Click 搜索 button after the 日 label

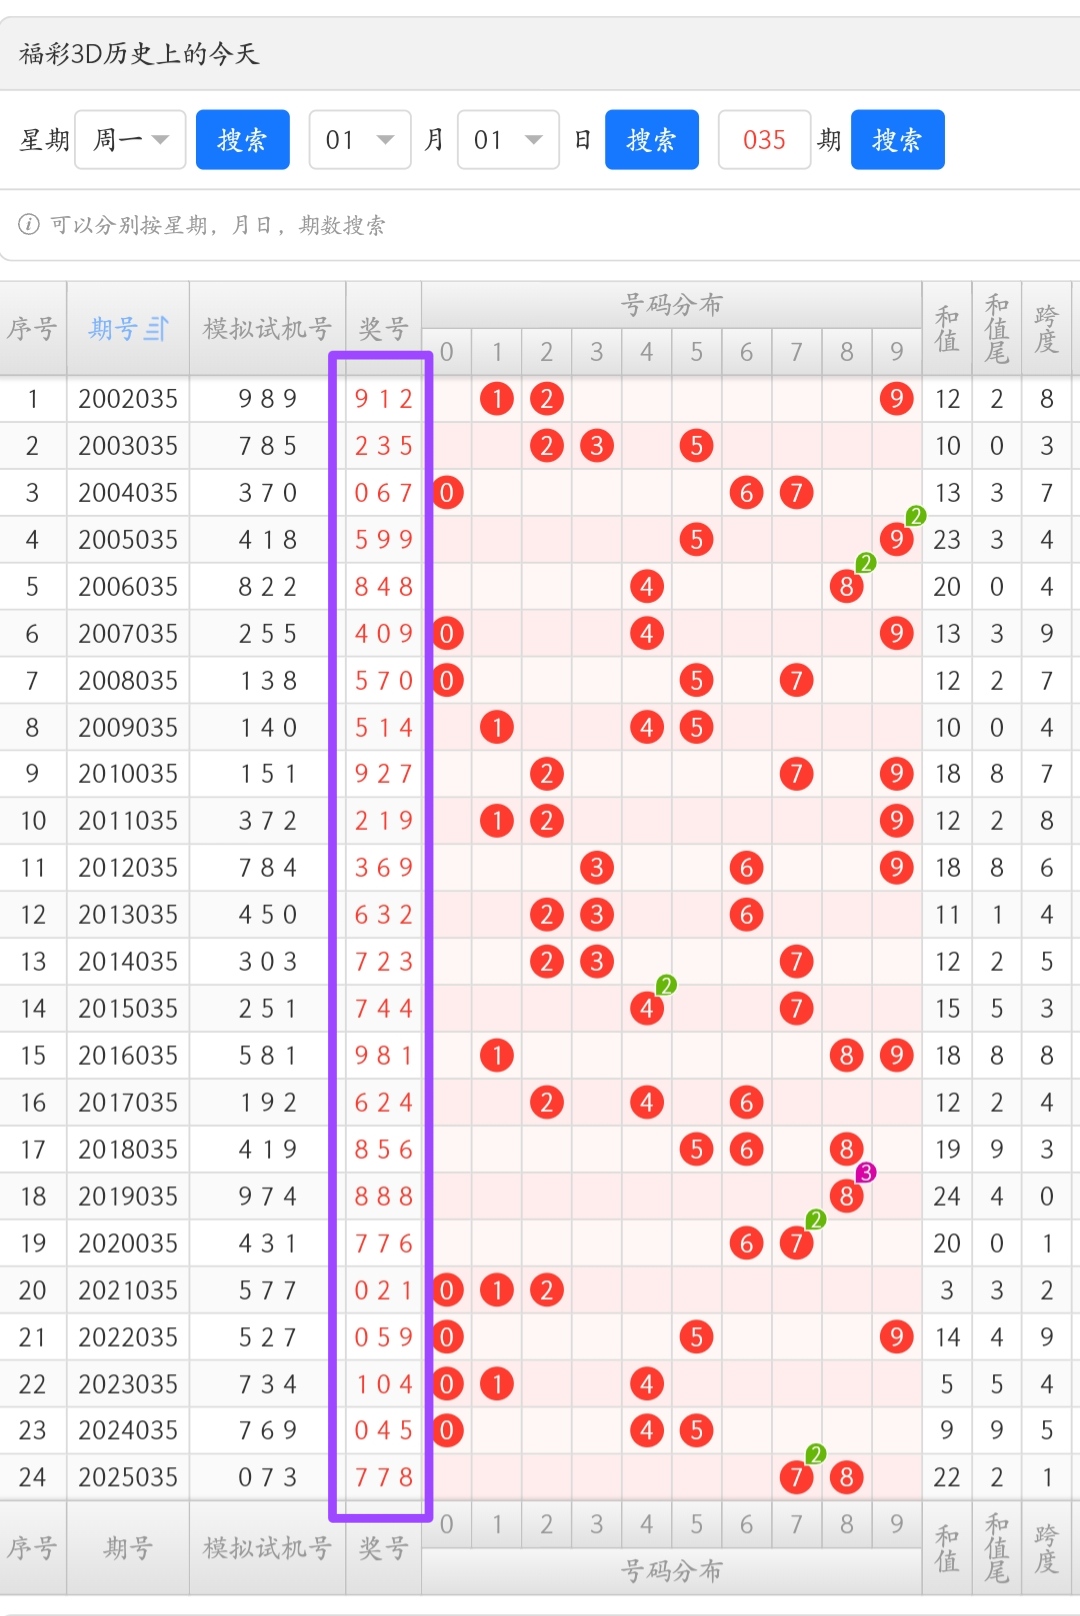pyautogui.click(x=652, y=139)
